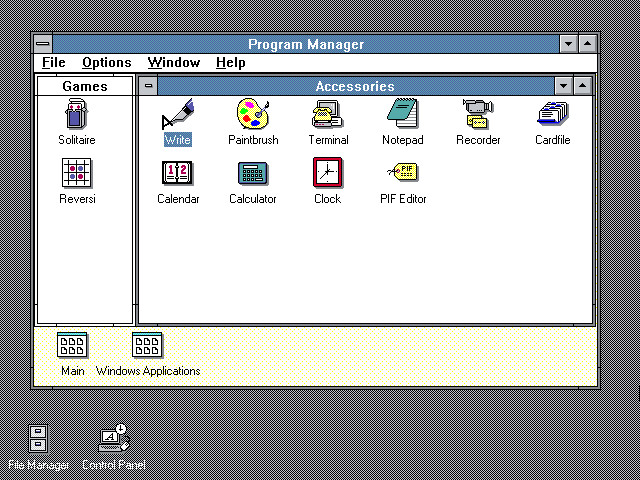Select the Write pen icon

[178, 114]
